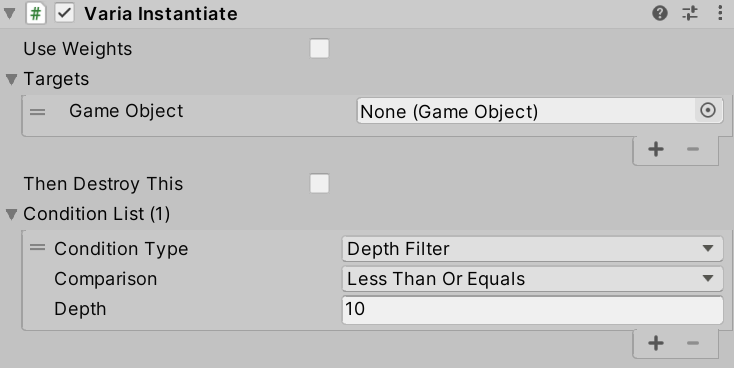
Task: Add a new condition to Condition List
Action: [x=656, y=343]
